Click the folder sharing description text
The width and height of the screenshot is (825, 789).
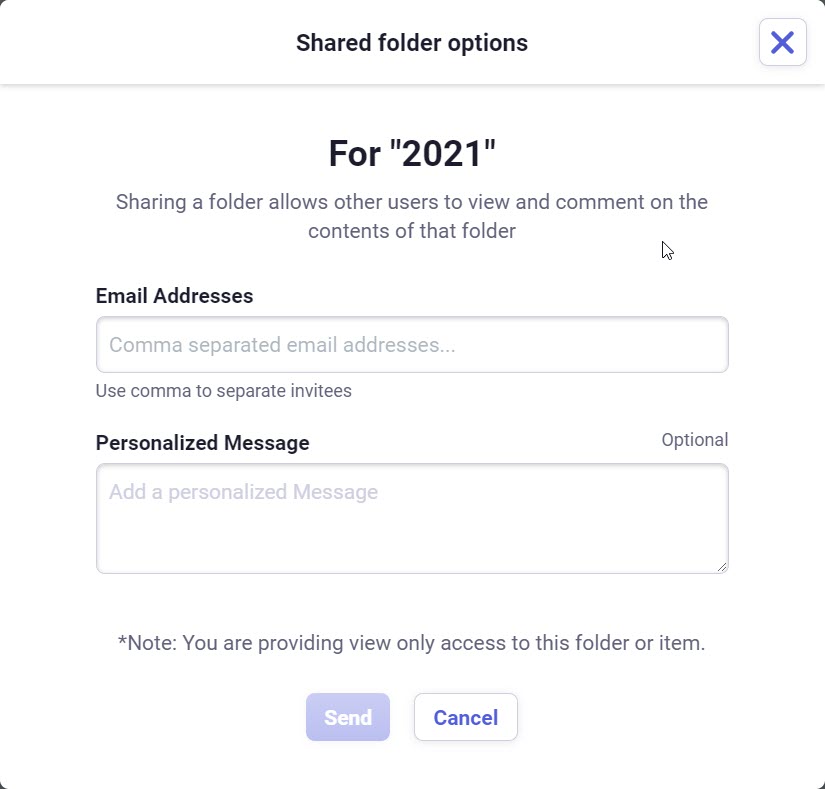pyautogui.click(x=412, y=216)
